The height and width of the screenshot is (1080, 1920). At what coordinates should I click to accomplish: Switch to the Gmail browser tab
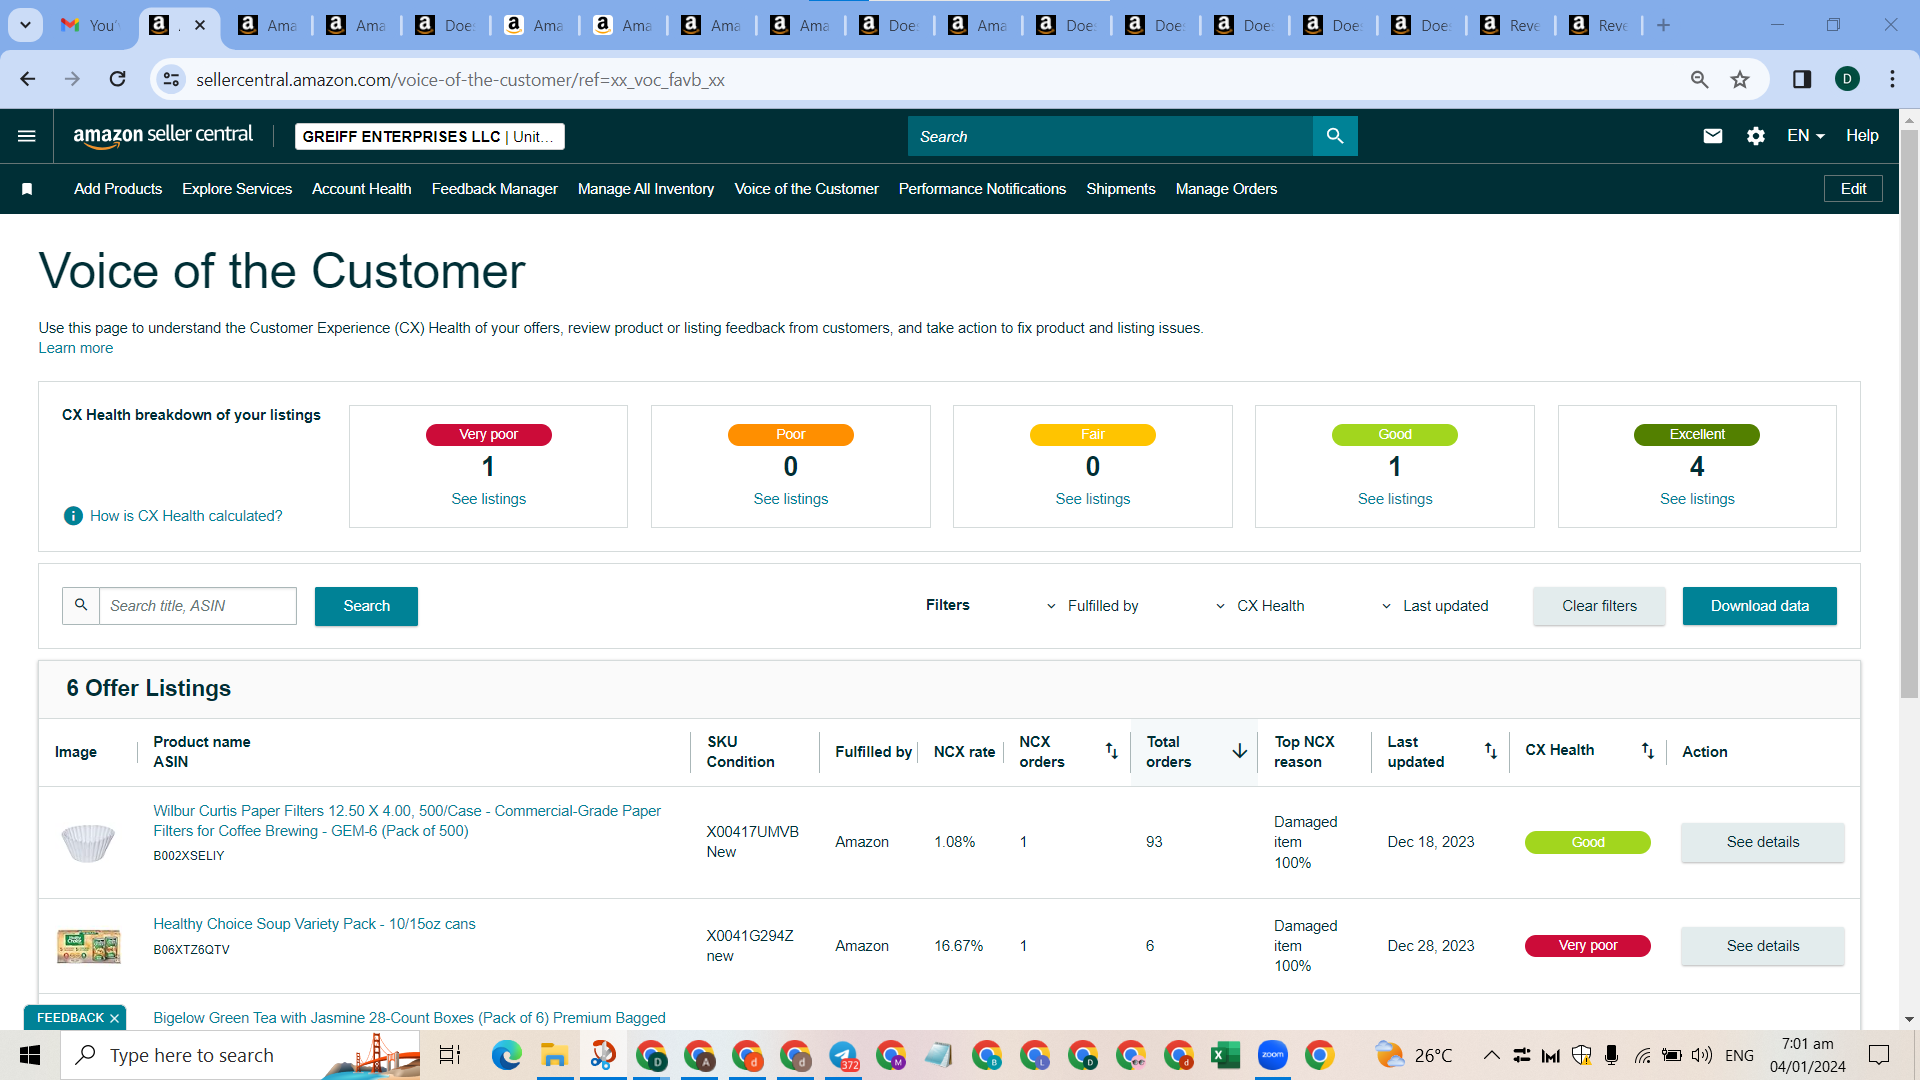pyautogui.click(x=89, y=25)
